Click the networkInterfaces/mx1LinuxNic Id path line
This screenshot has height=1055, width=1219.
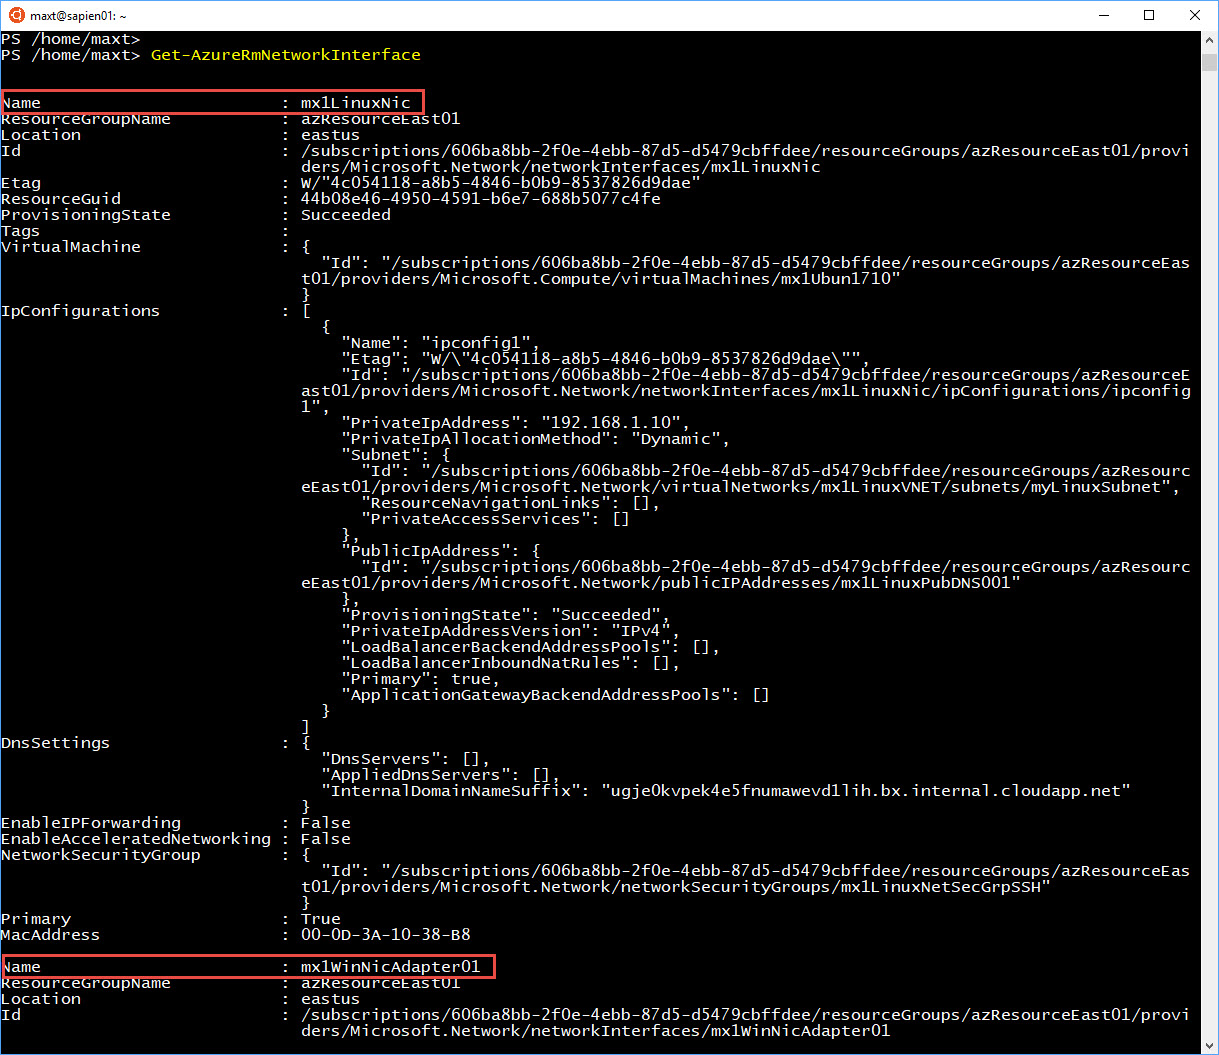tap(561, 167)
